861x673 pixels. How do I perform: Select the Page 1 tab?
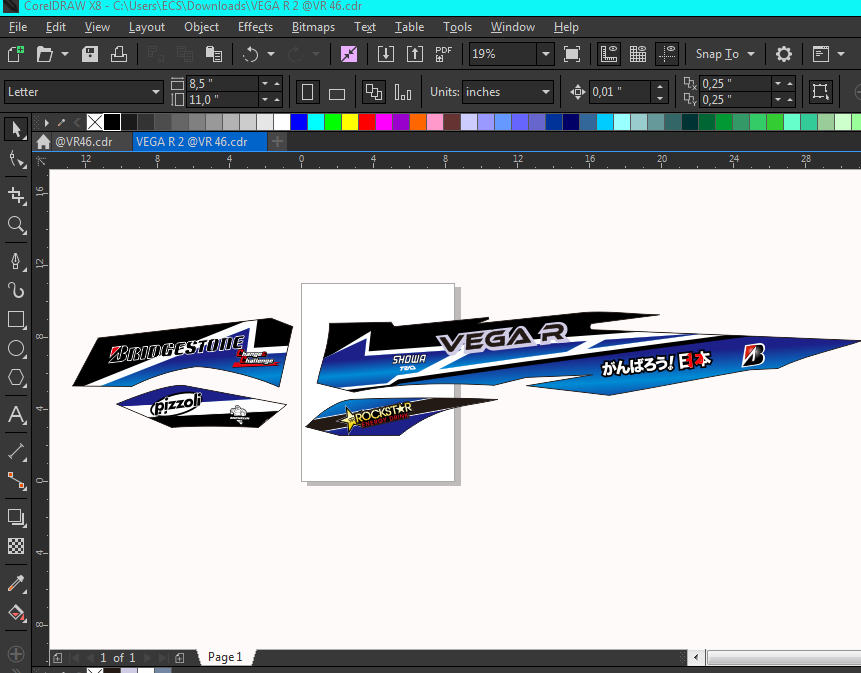click(225, 657)
